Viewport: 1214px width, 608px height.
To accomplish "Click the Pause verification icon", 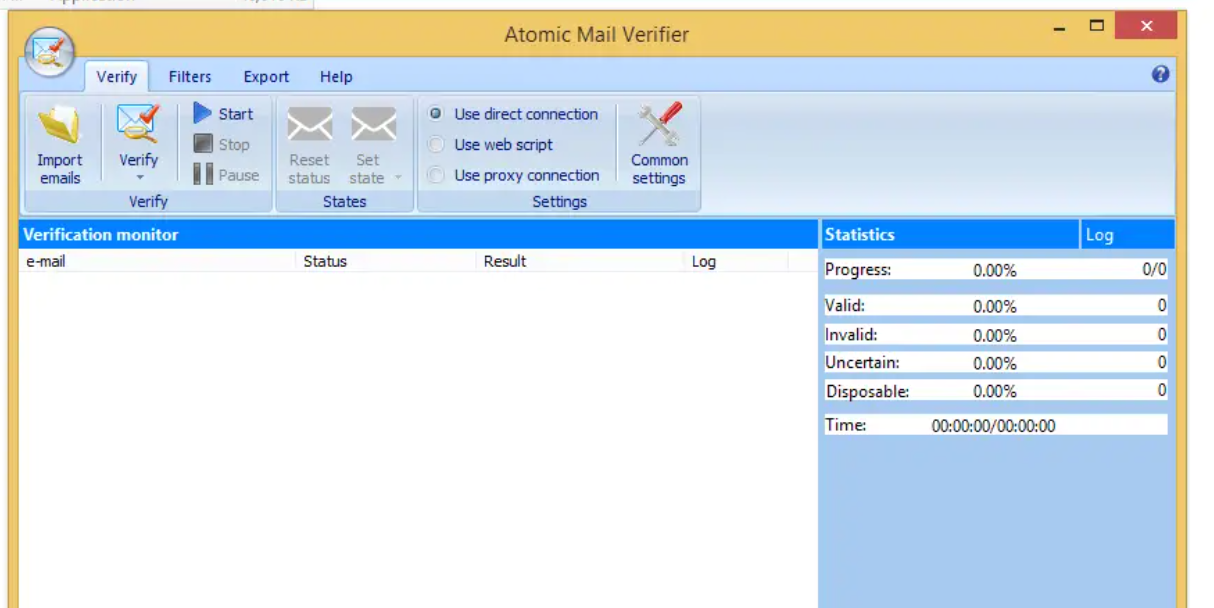I will pos(201,174).
